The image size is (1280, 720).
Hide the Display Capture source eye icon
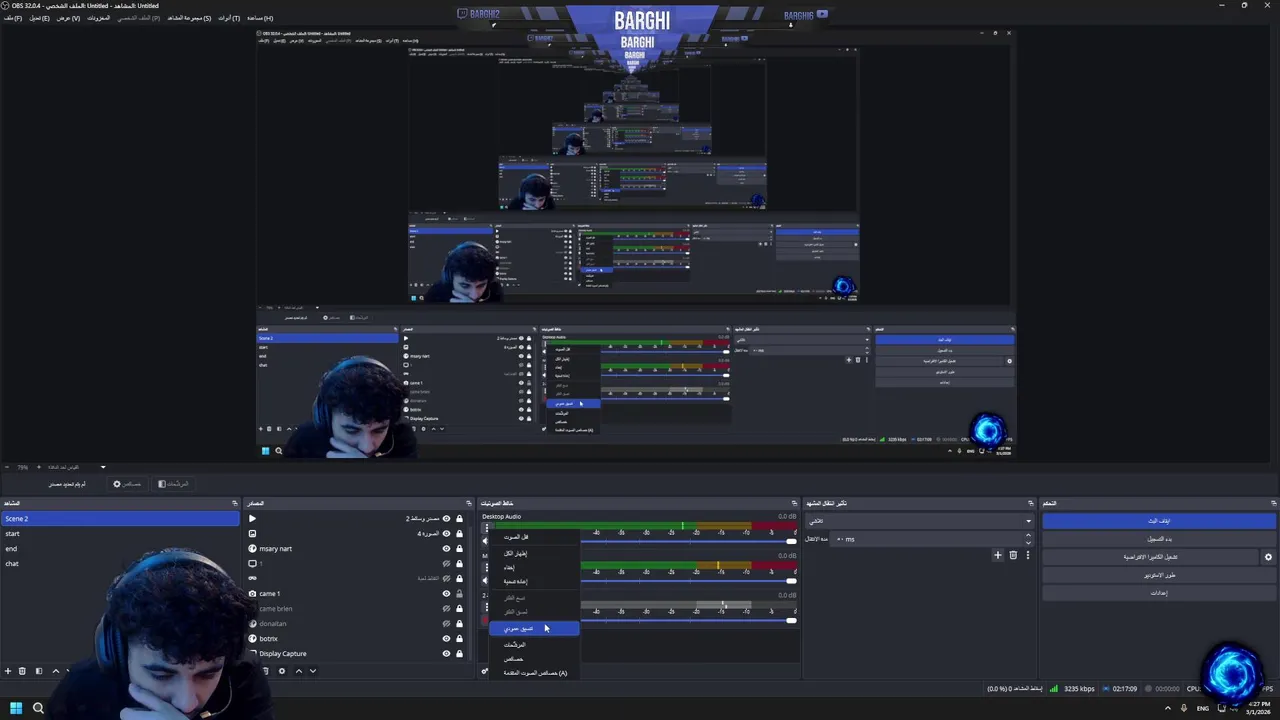(446, 653)
